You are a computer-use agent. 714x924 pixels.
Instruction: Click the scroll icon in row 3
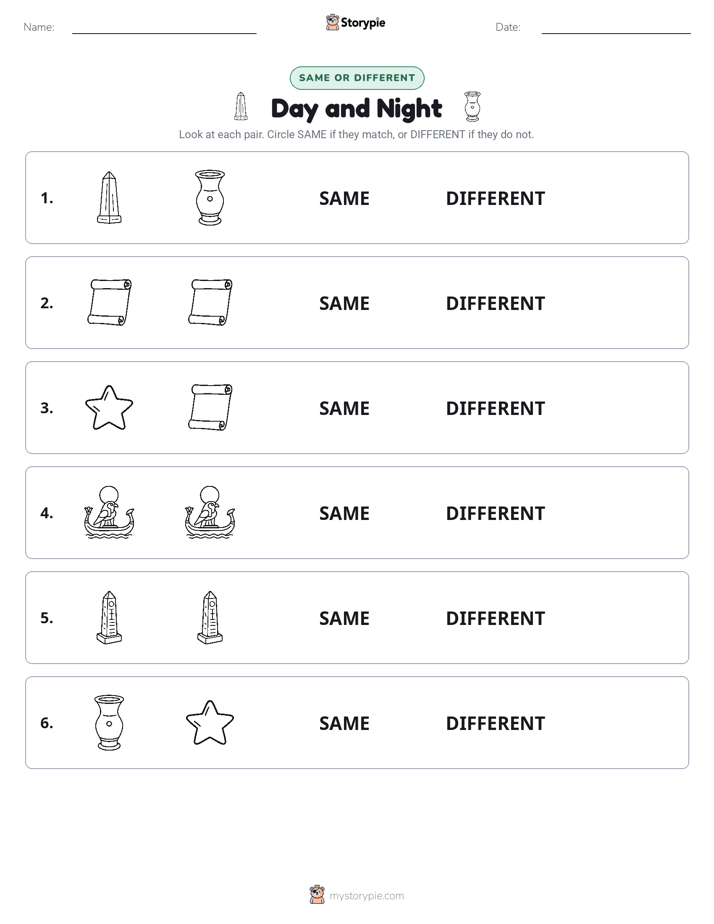pos(210,407)
